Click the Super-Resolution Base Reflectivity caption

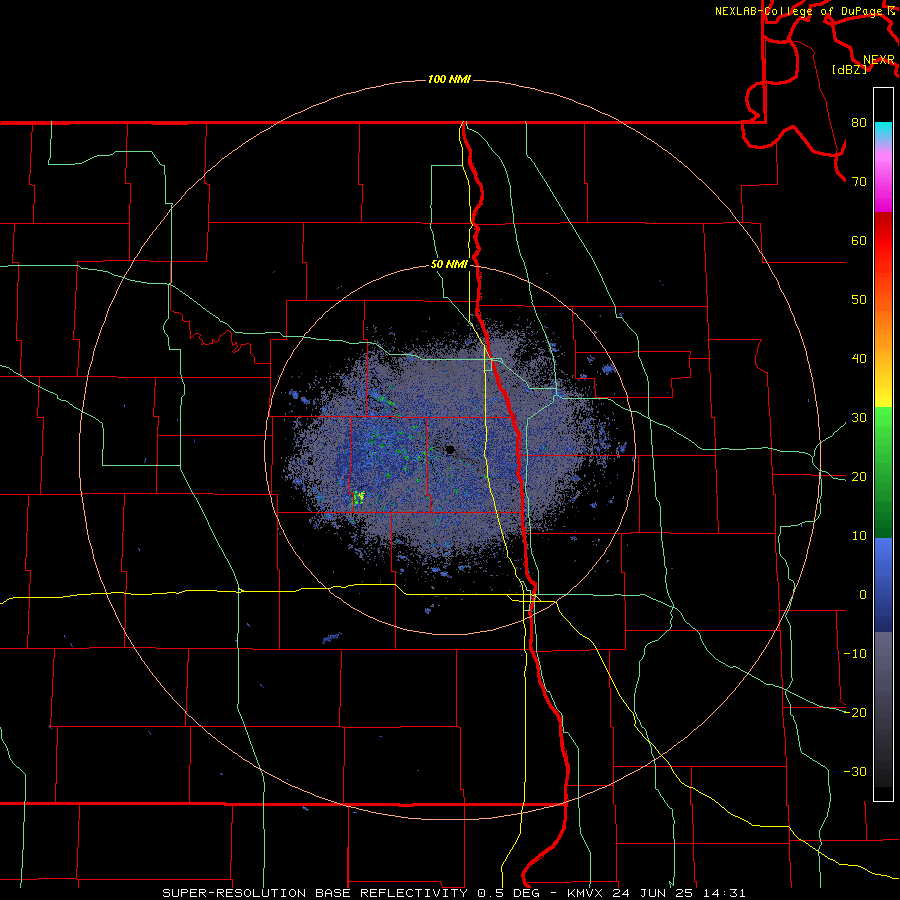click(454, 893)
